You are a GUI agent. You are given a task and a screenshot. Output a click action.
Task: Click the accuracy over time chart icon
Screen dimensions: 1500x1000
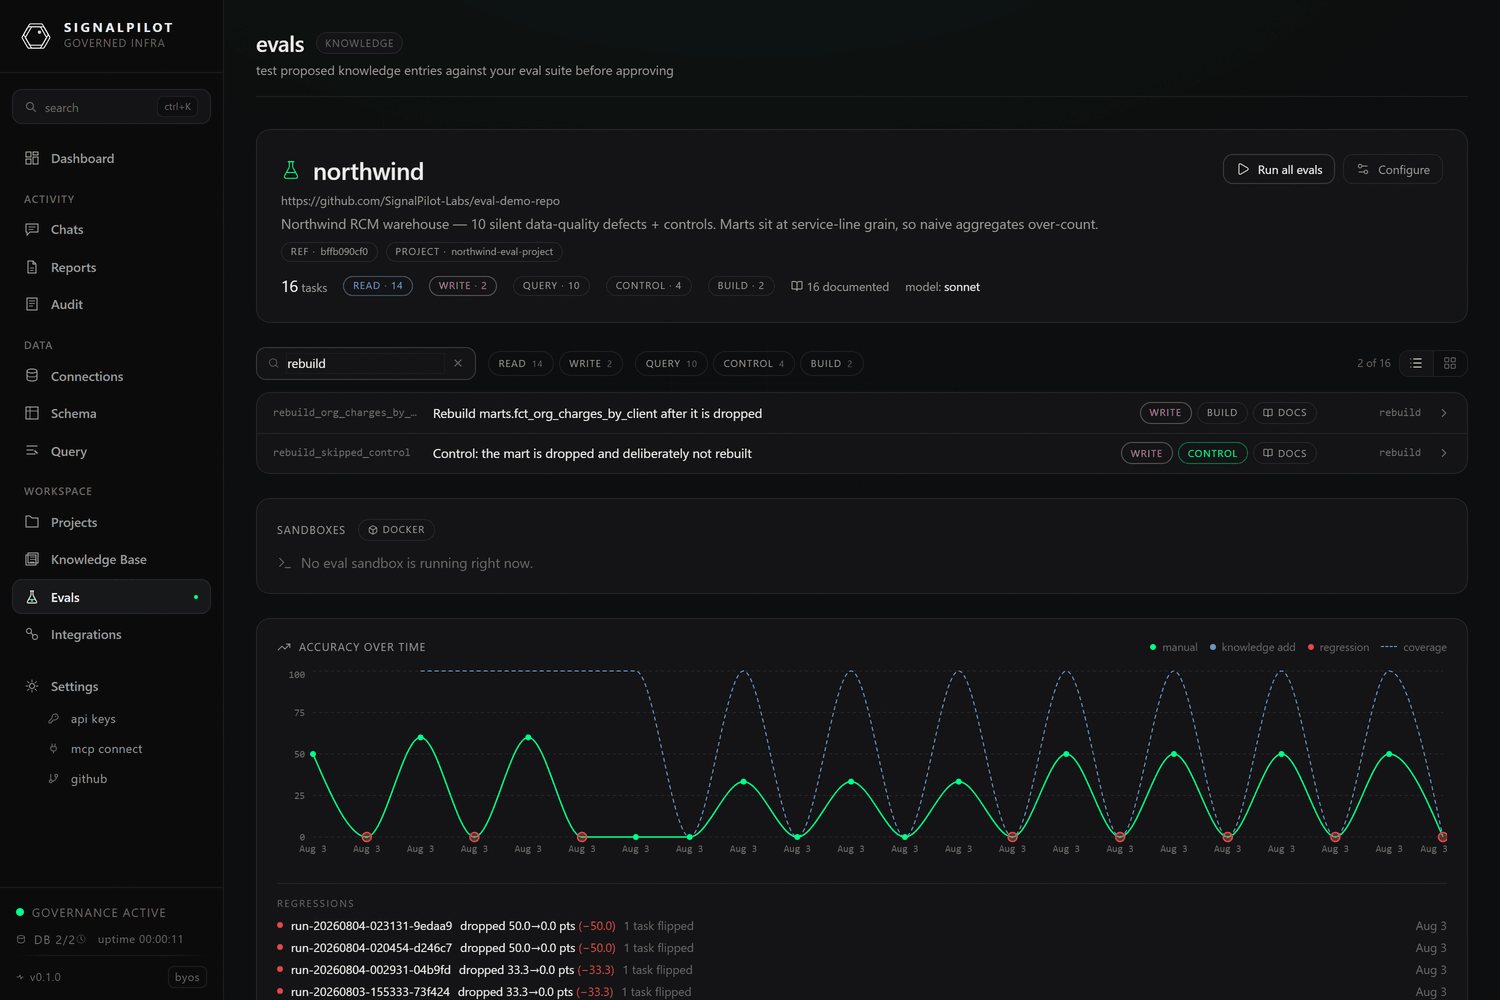coord(284,647)
